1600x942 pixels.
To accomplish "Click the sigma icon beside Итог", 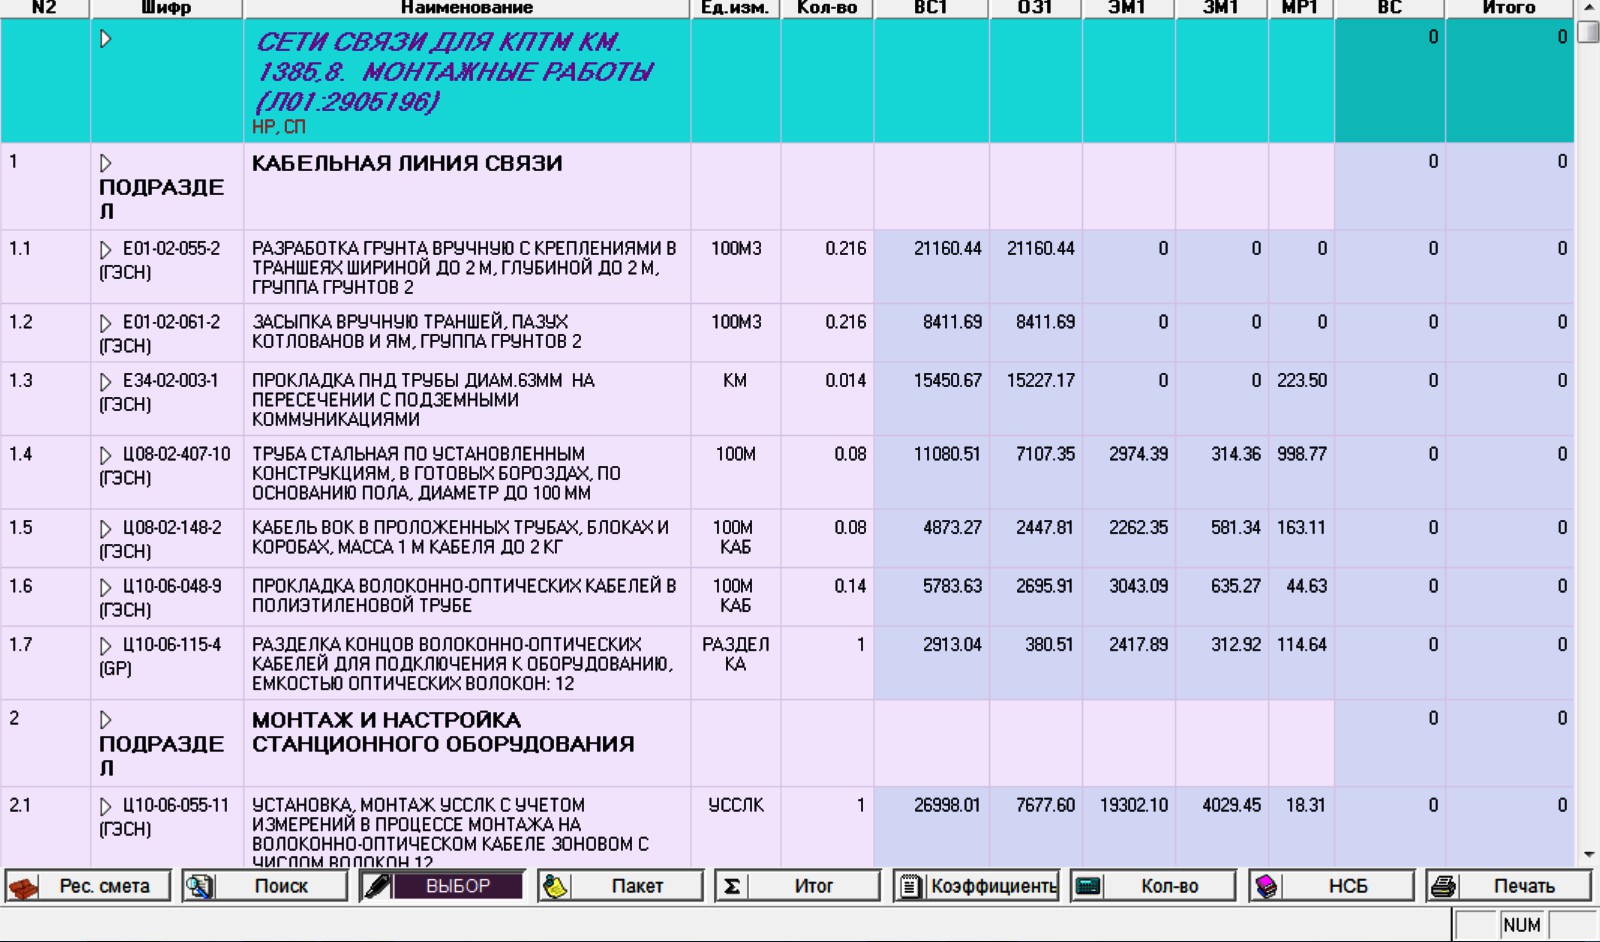I will click(732, 886).
